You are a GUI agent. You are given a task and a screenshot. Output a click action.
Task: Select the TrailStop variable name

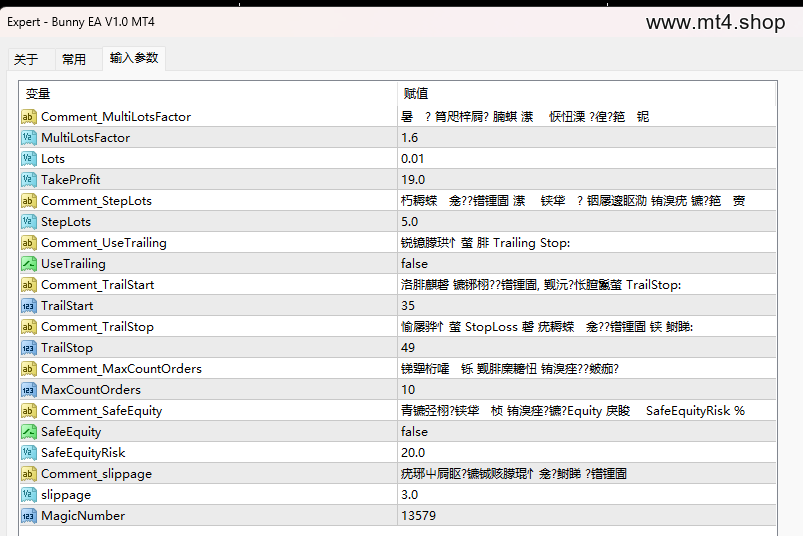pyautogui.click(x=67, y=348)
